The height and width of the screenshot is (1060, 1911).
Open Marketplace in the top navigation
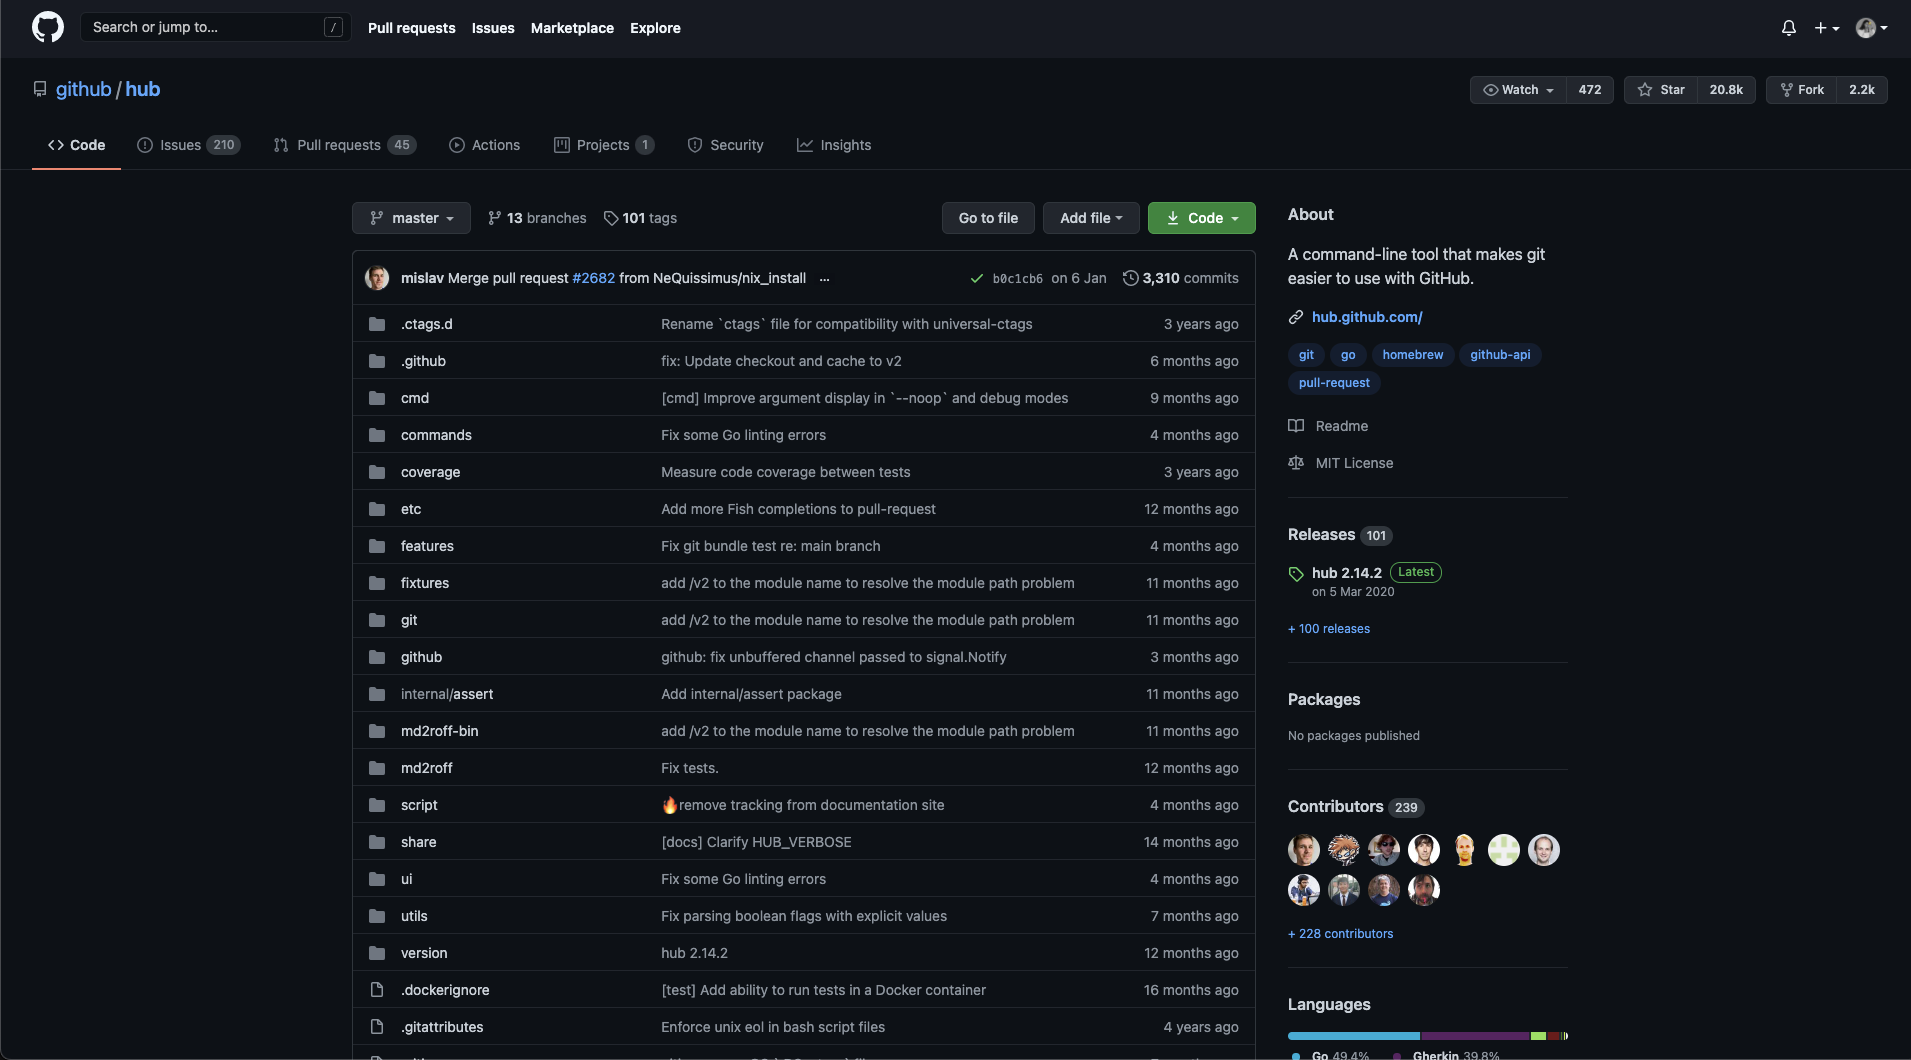click(572, 28)
